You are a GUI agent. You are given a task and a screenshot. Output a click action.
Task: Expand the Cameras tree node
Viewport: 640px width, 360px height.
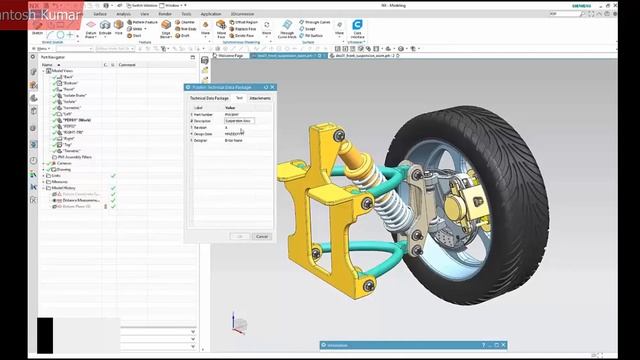tap(44, 163)
